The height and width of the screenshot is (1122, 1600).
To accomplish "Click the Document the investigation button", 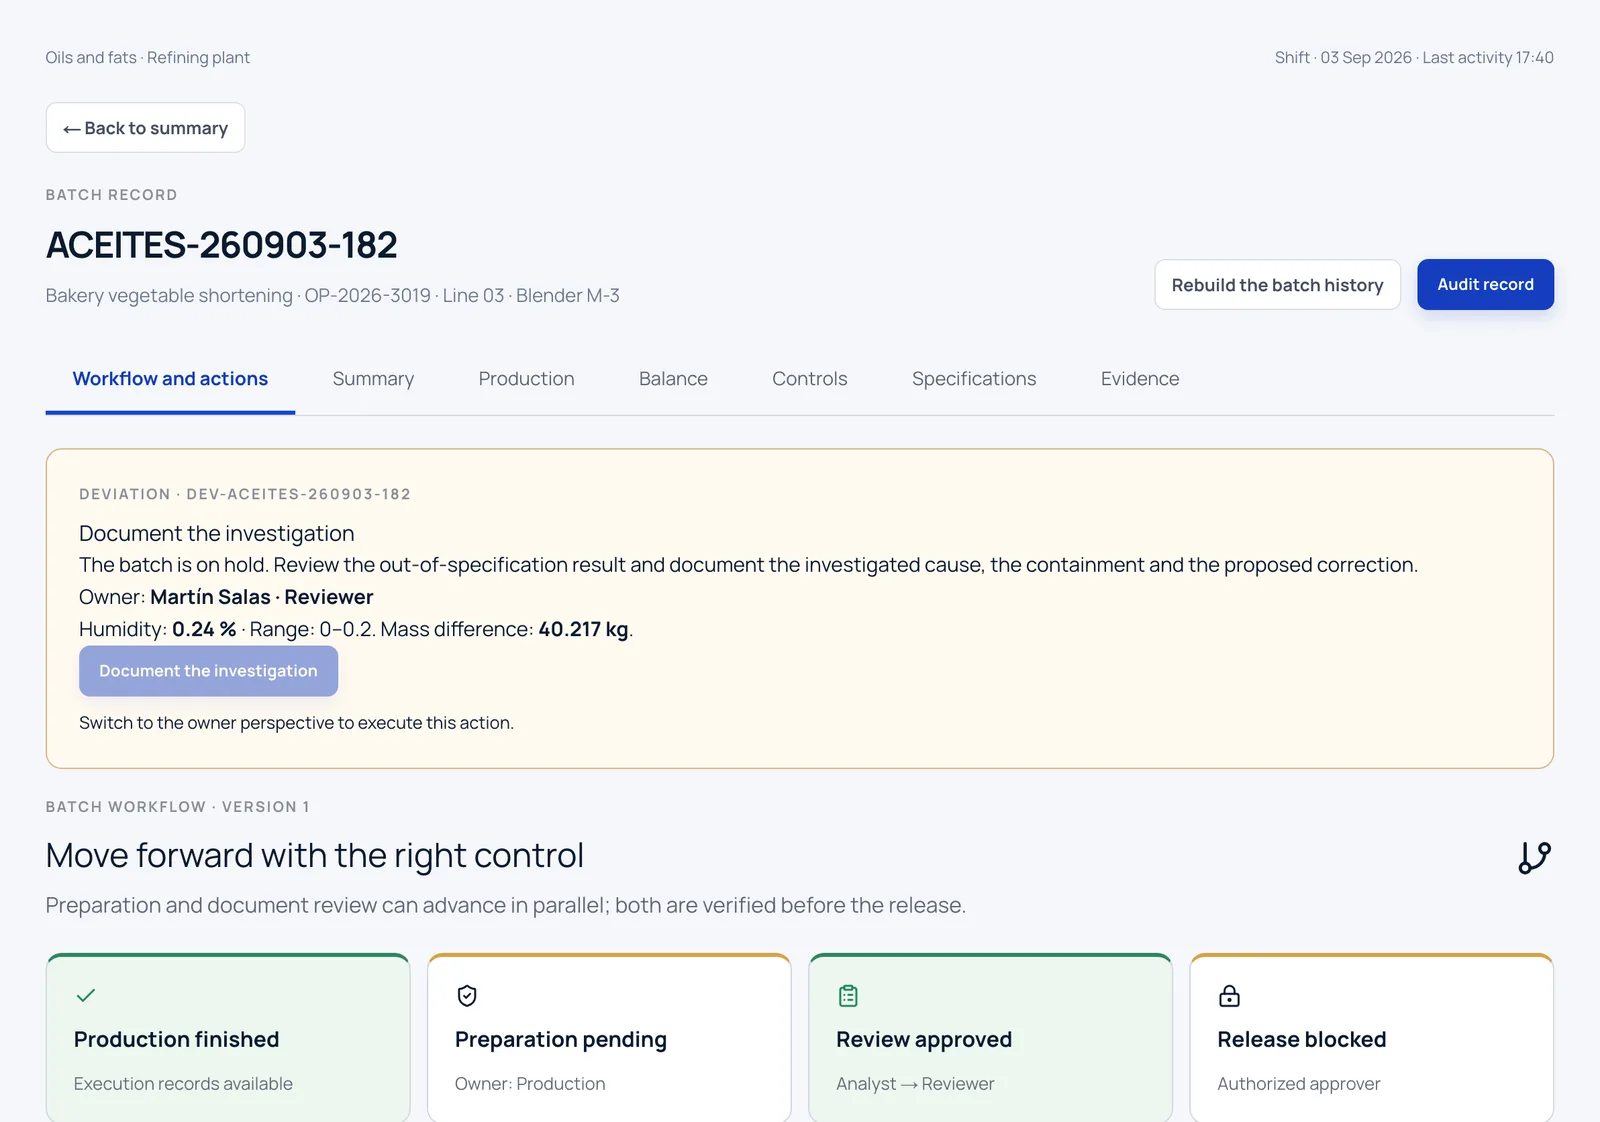I will tap(208, 671).
